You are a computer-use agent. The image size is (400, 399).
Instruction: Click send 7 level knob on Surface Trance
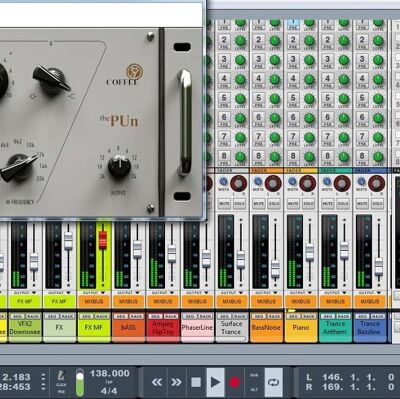point(240,137)
